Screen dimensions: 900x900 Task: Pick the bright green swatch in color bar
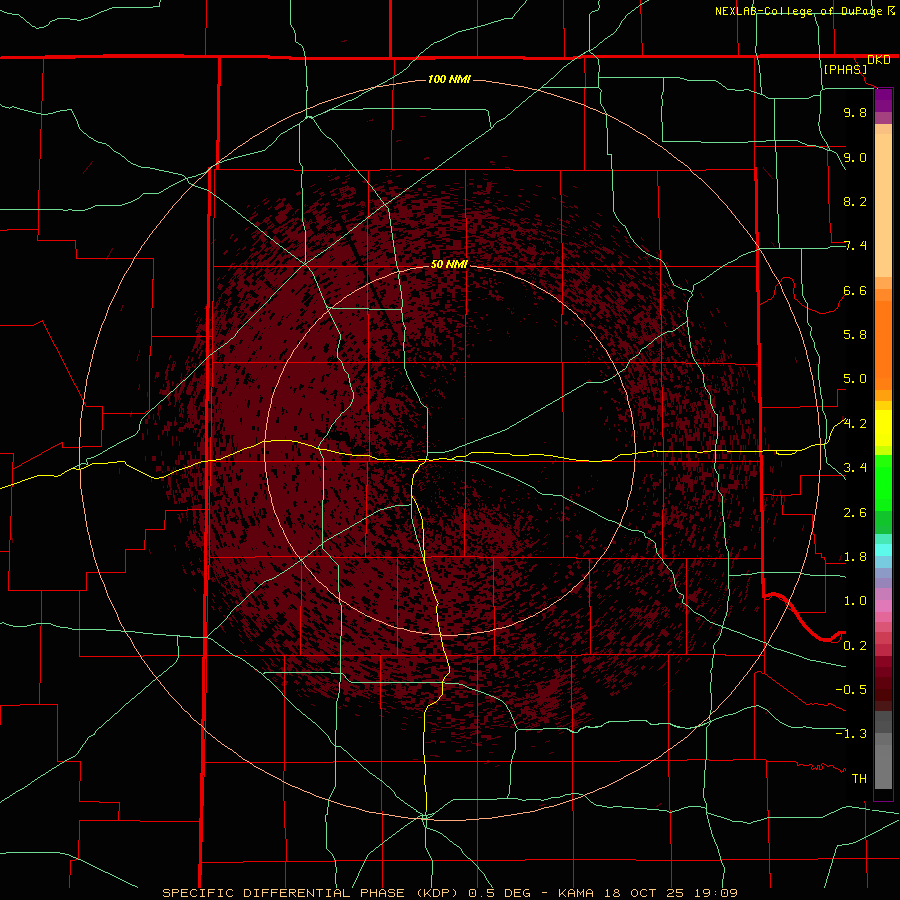click(x=883, y=482)
